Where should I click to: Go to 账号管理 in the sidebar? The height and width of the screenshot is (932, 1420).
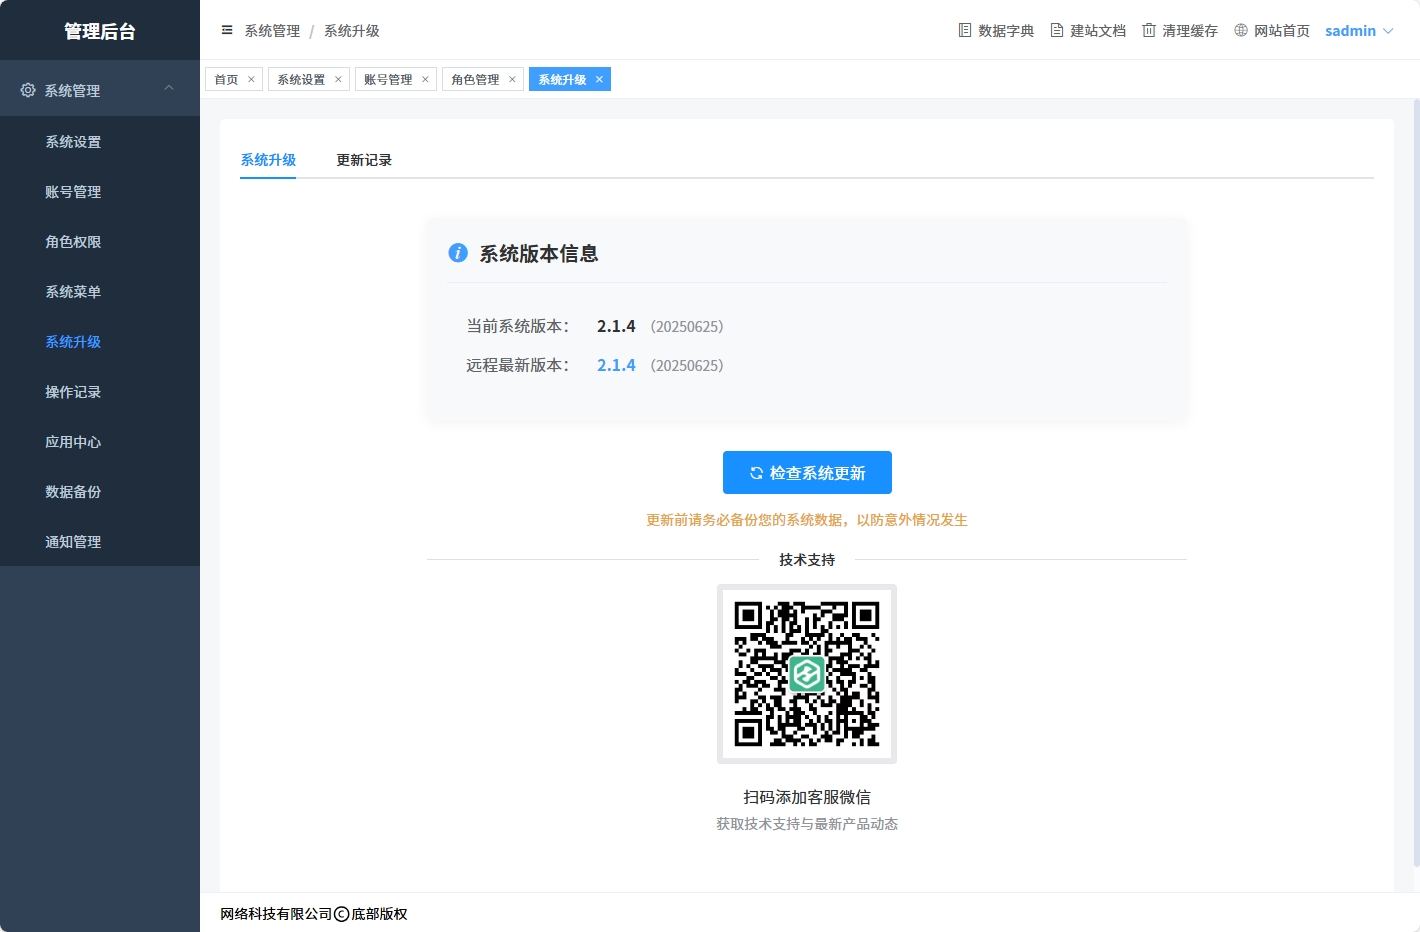point(100,192)
